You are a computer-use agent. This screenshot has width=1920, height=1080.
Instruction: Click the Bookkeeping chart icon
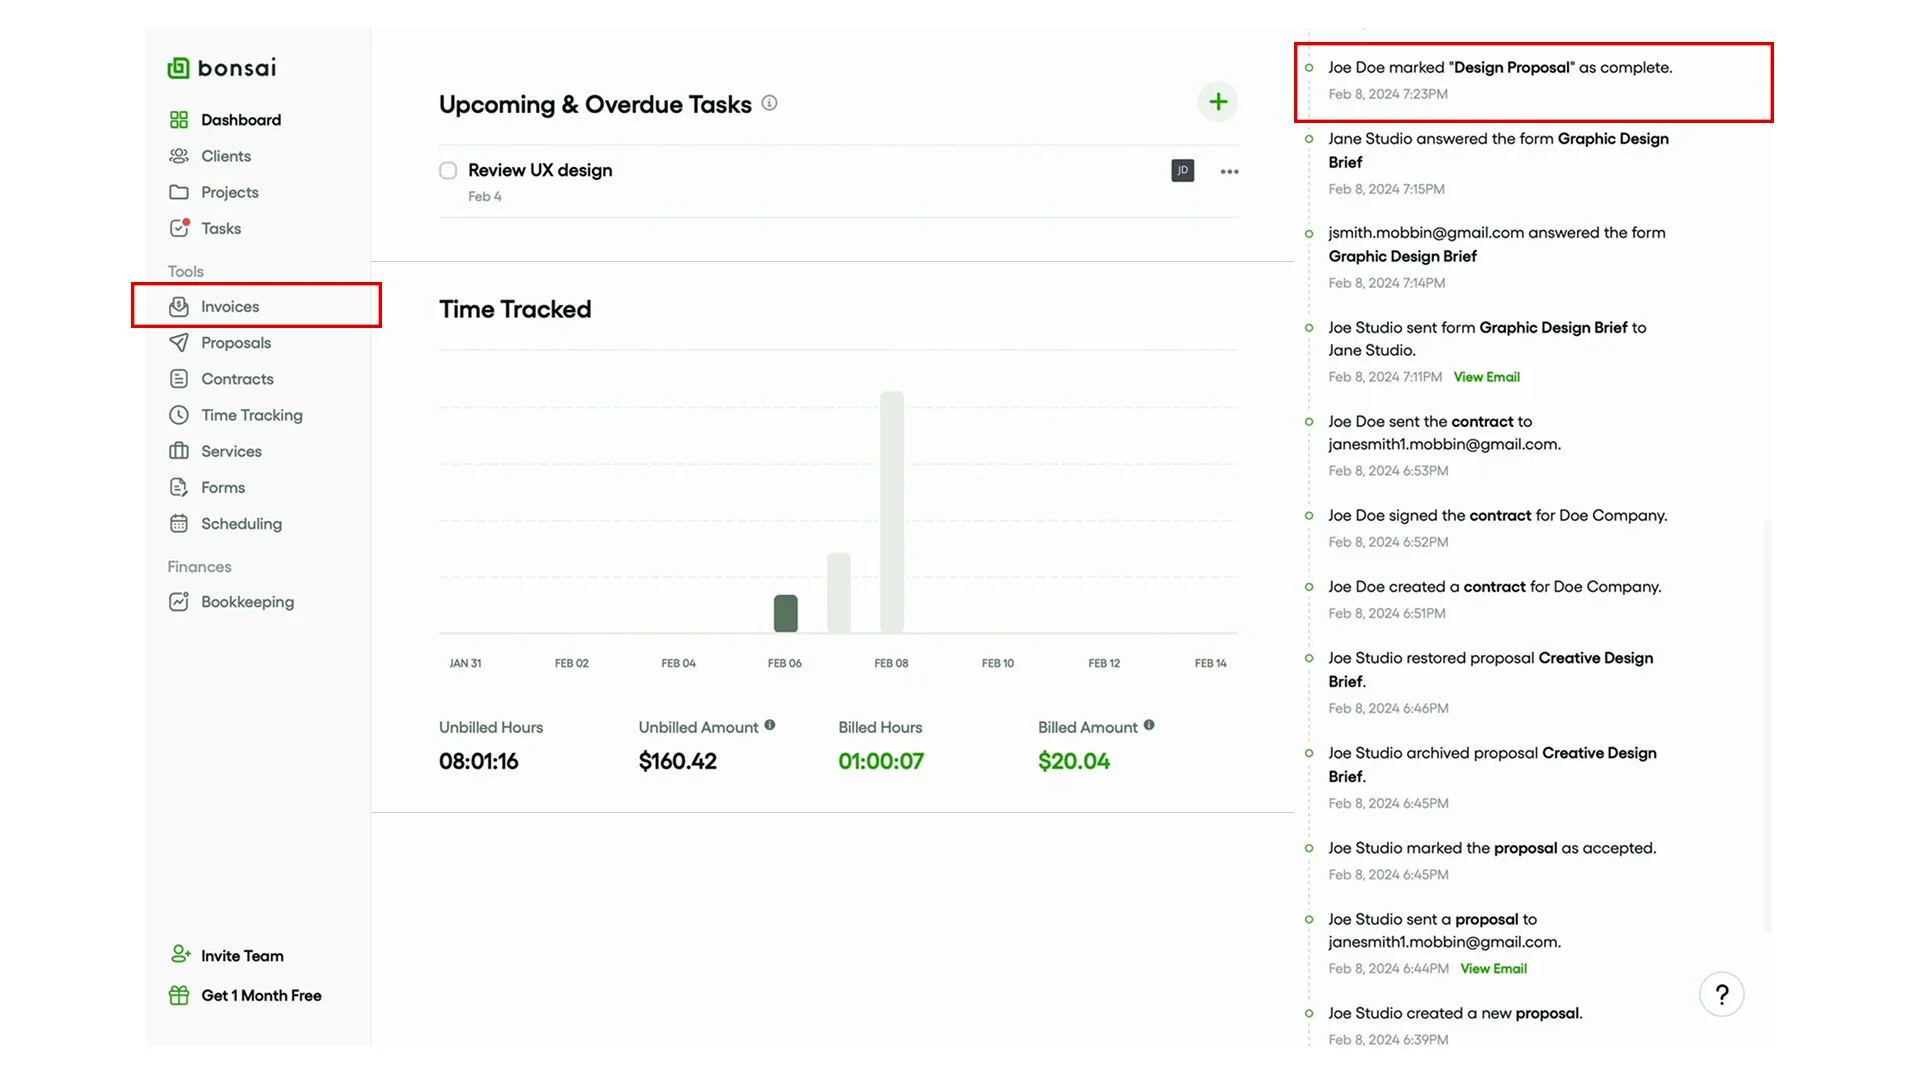[x=179, y=602]
